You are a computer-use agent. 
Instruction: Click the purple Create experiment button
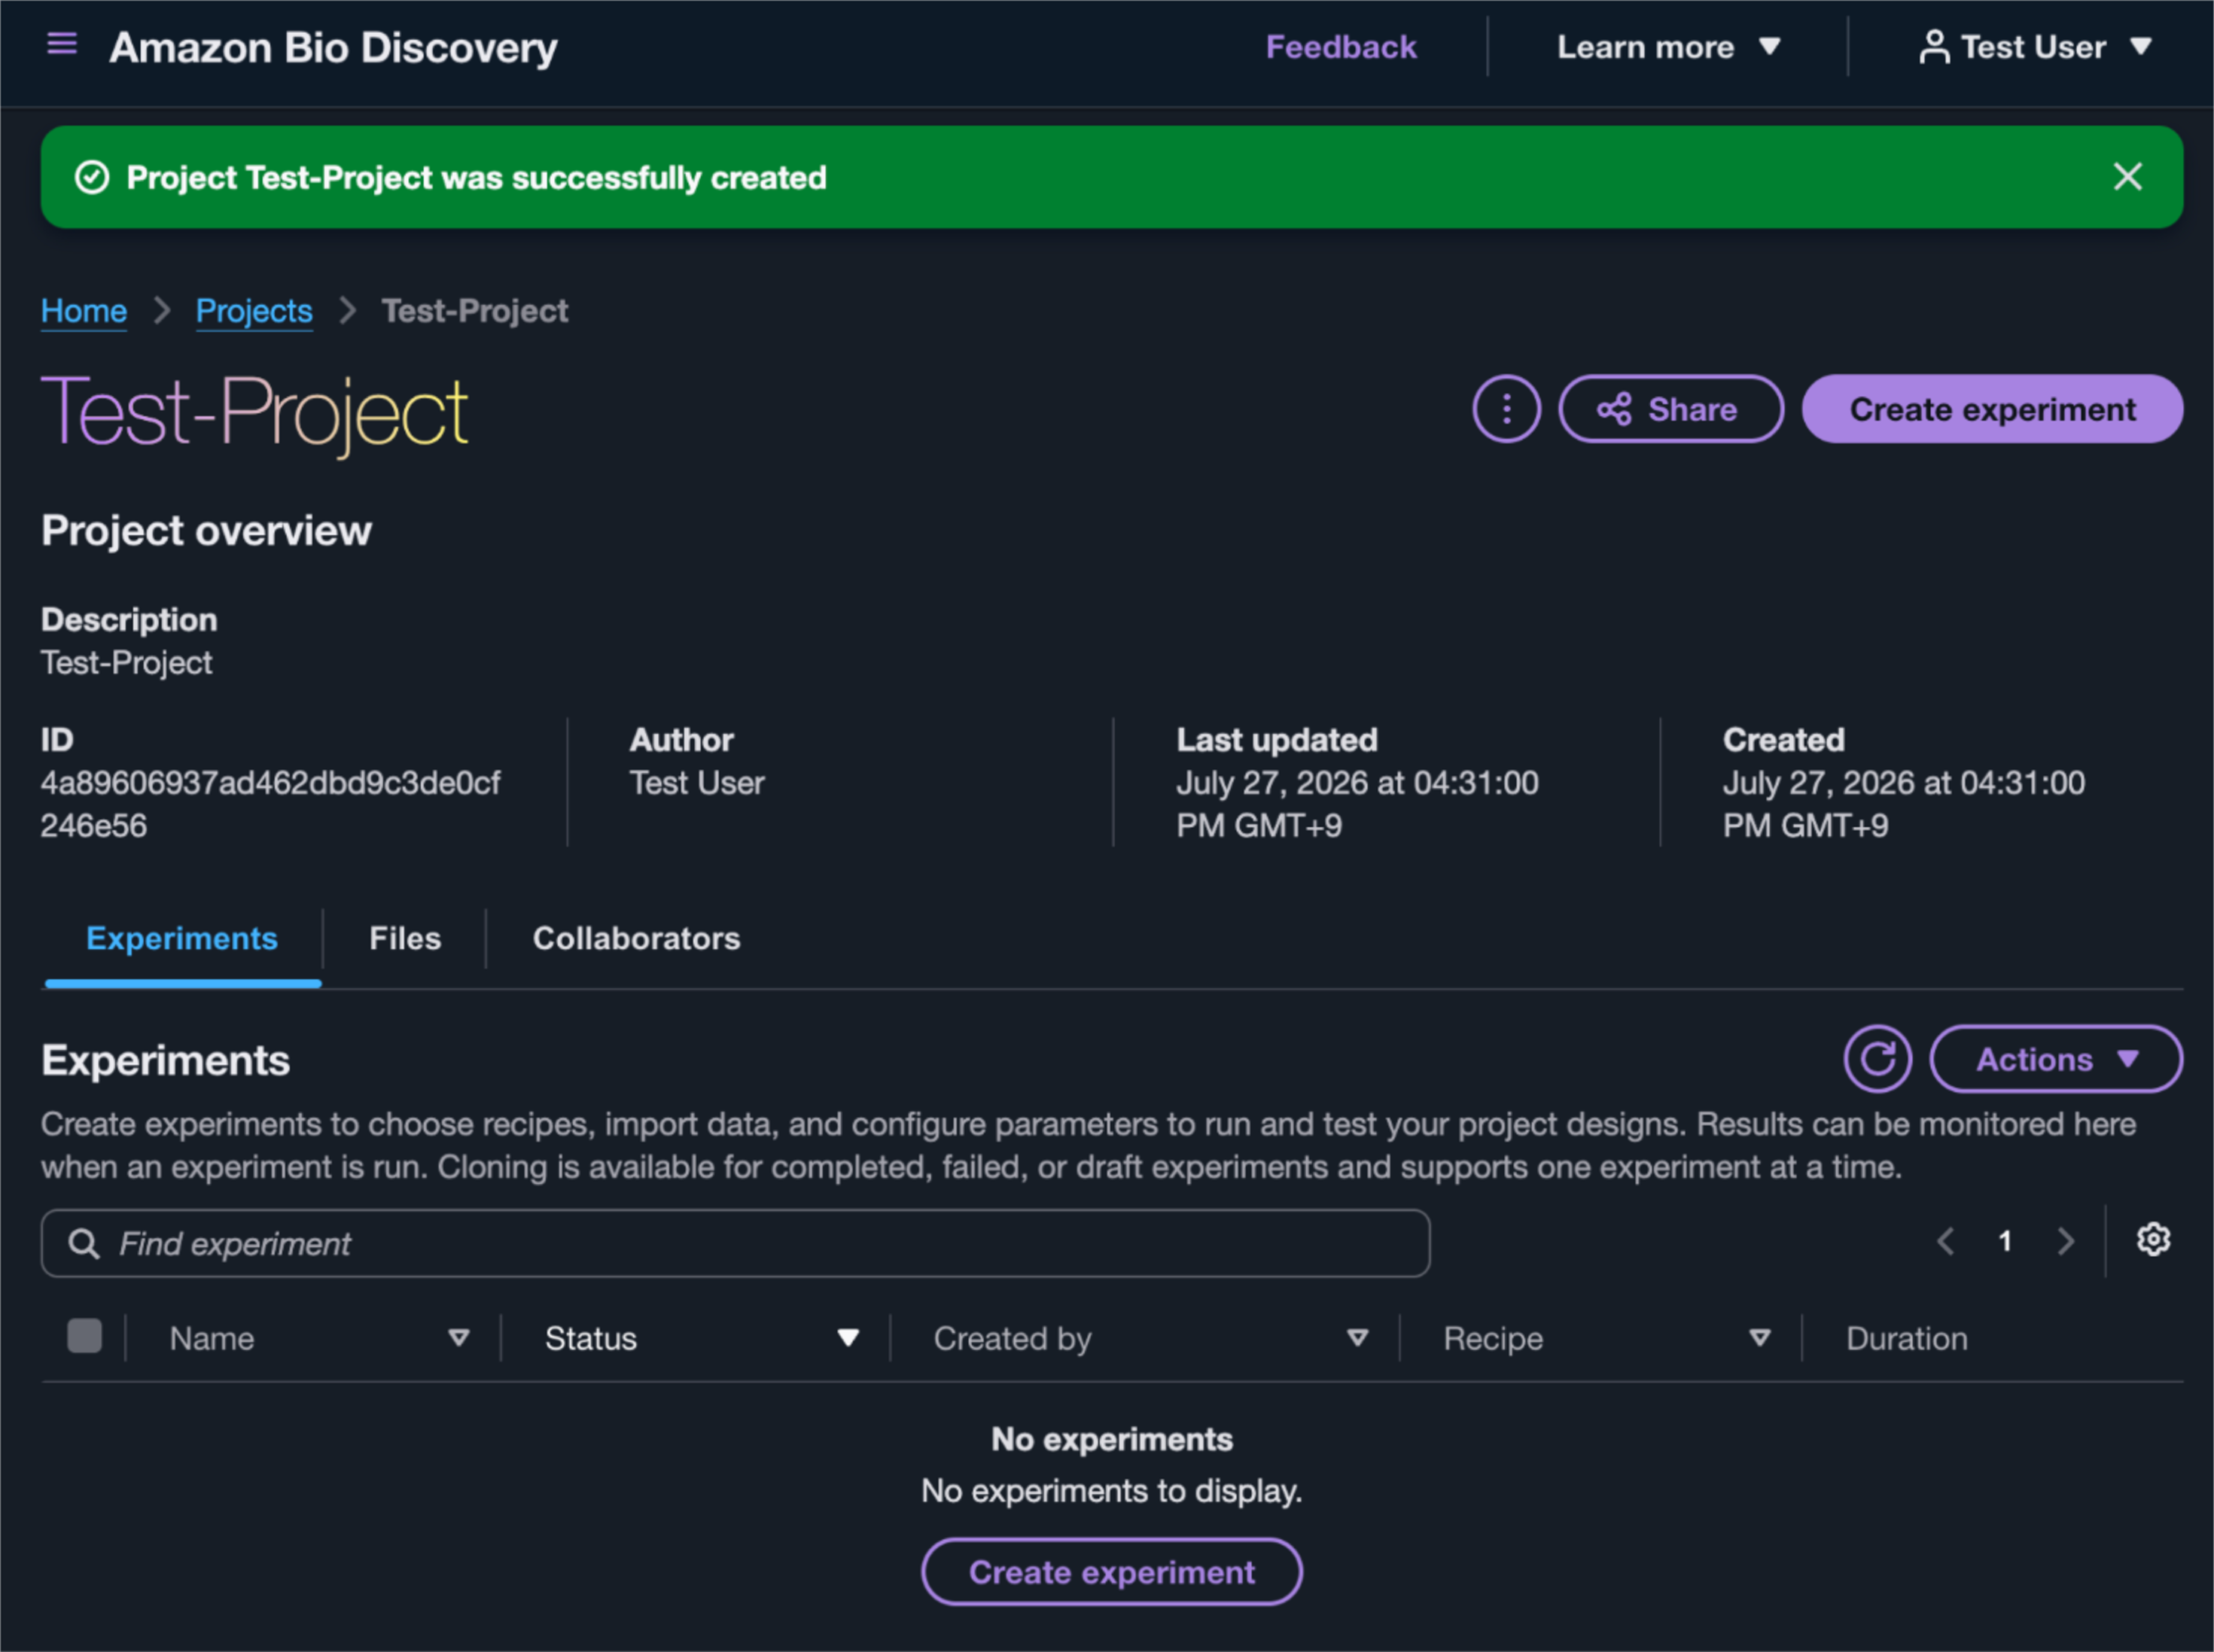click(1992, 409)
